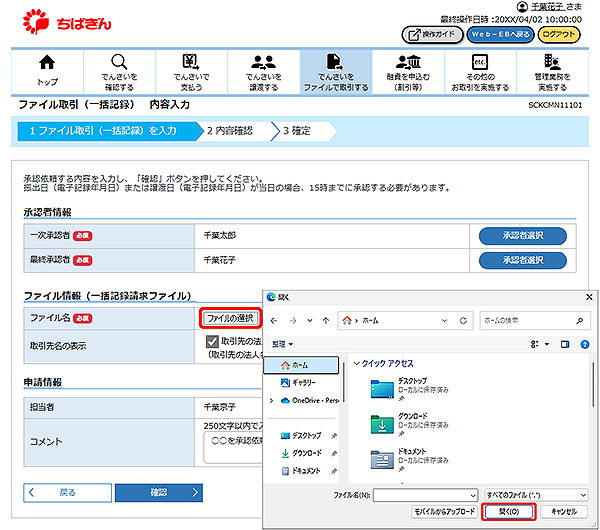
Task: Click 承認者選択 for 最終承認者
Action: [523, 260]
